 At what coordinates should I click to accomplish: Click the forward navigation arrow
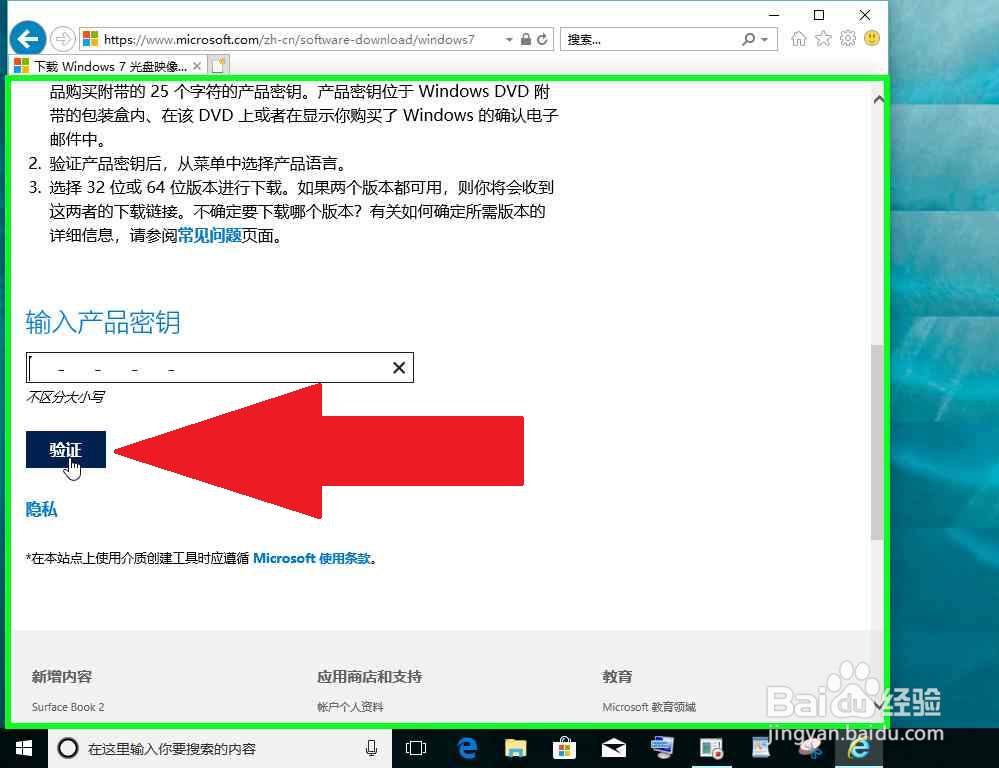61,37
